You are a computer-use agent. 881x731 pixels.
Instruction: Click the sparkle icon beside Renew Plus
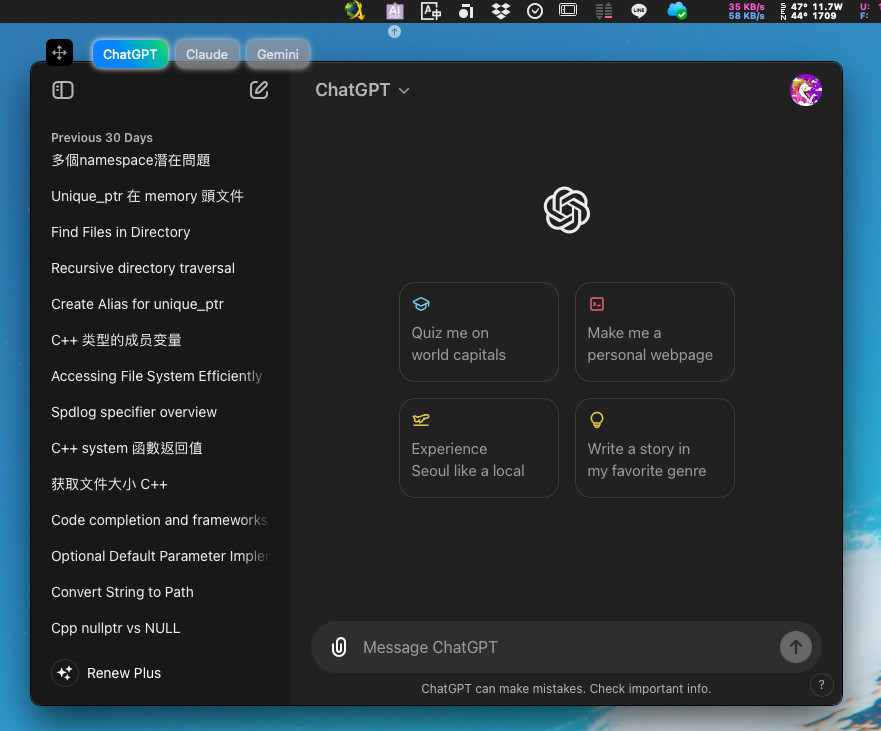[x=65, y=673]
